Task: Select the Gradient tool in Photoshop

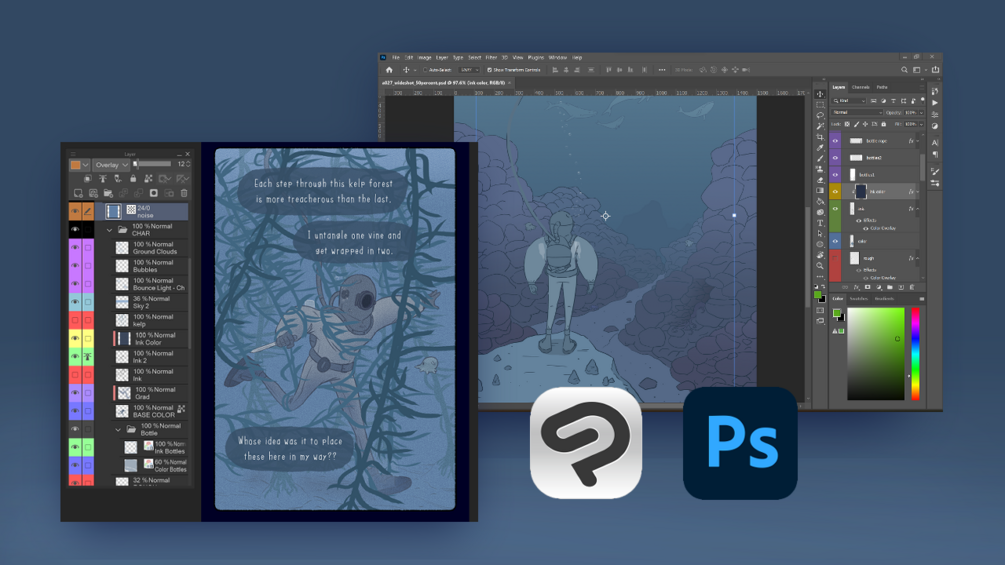Action: [820, 190]
